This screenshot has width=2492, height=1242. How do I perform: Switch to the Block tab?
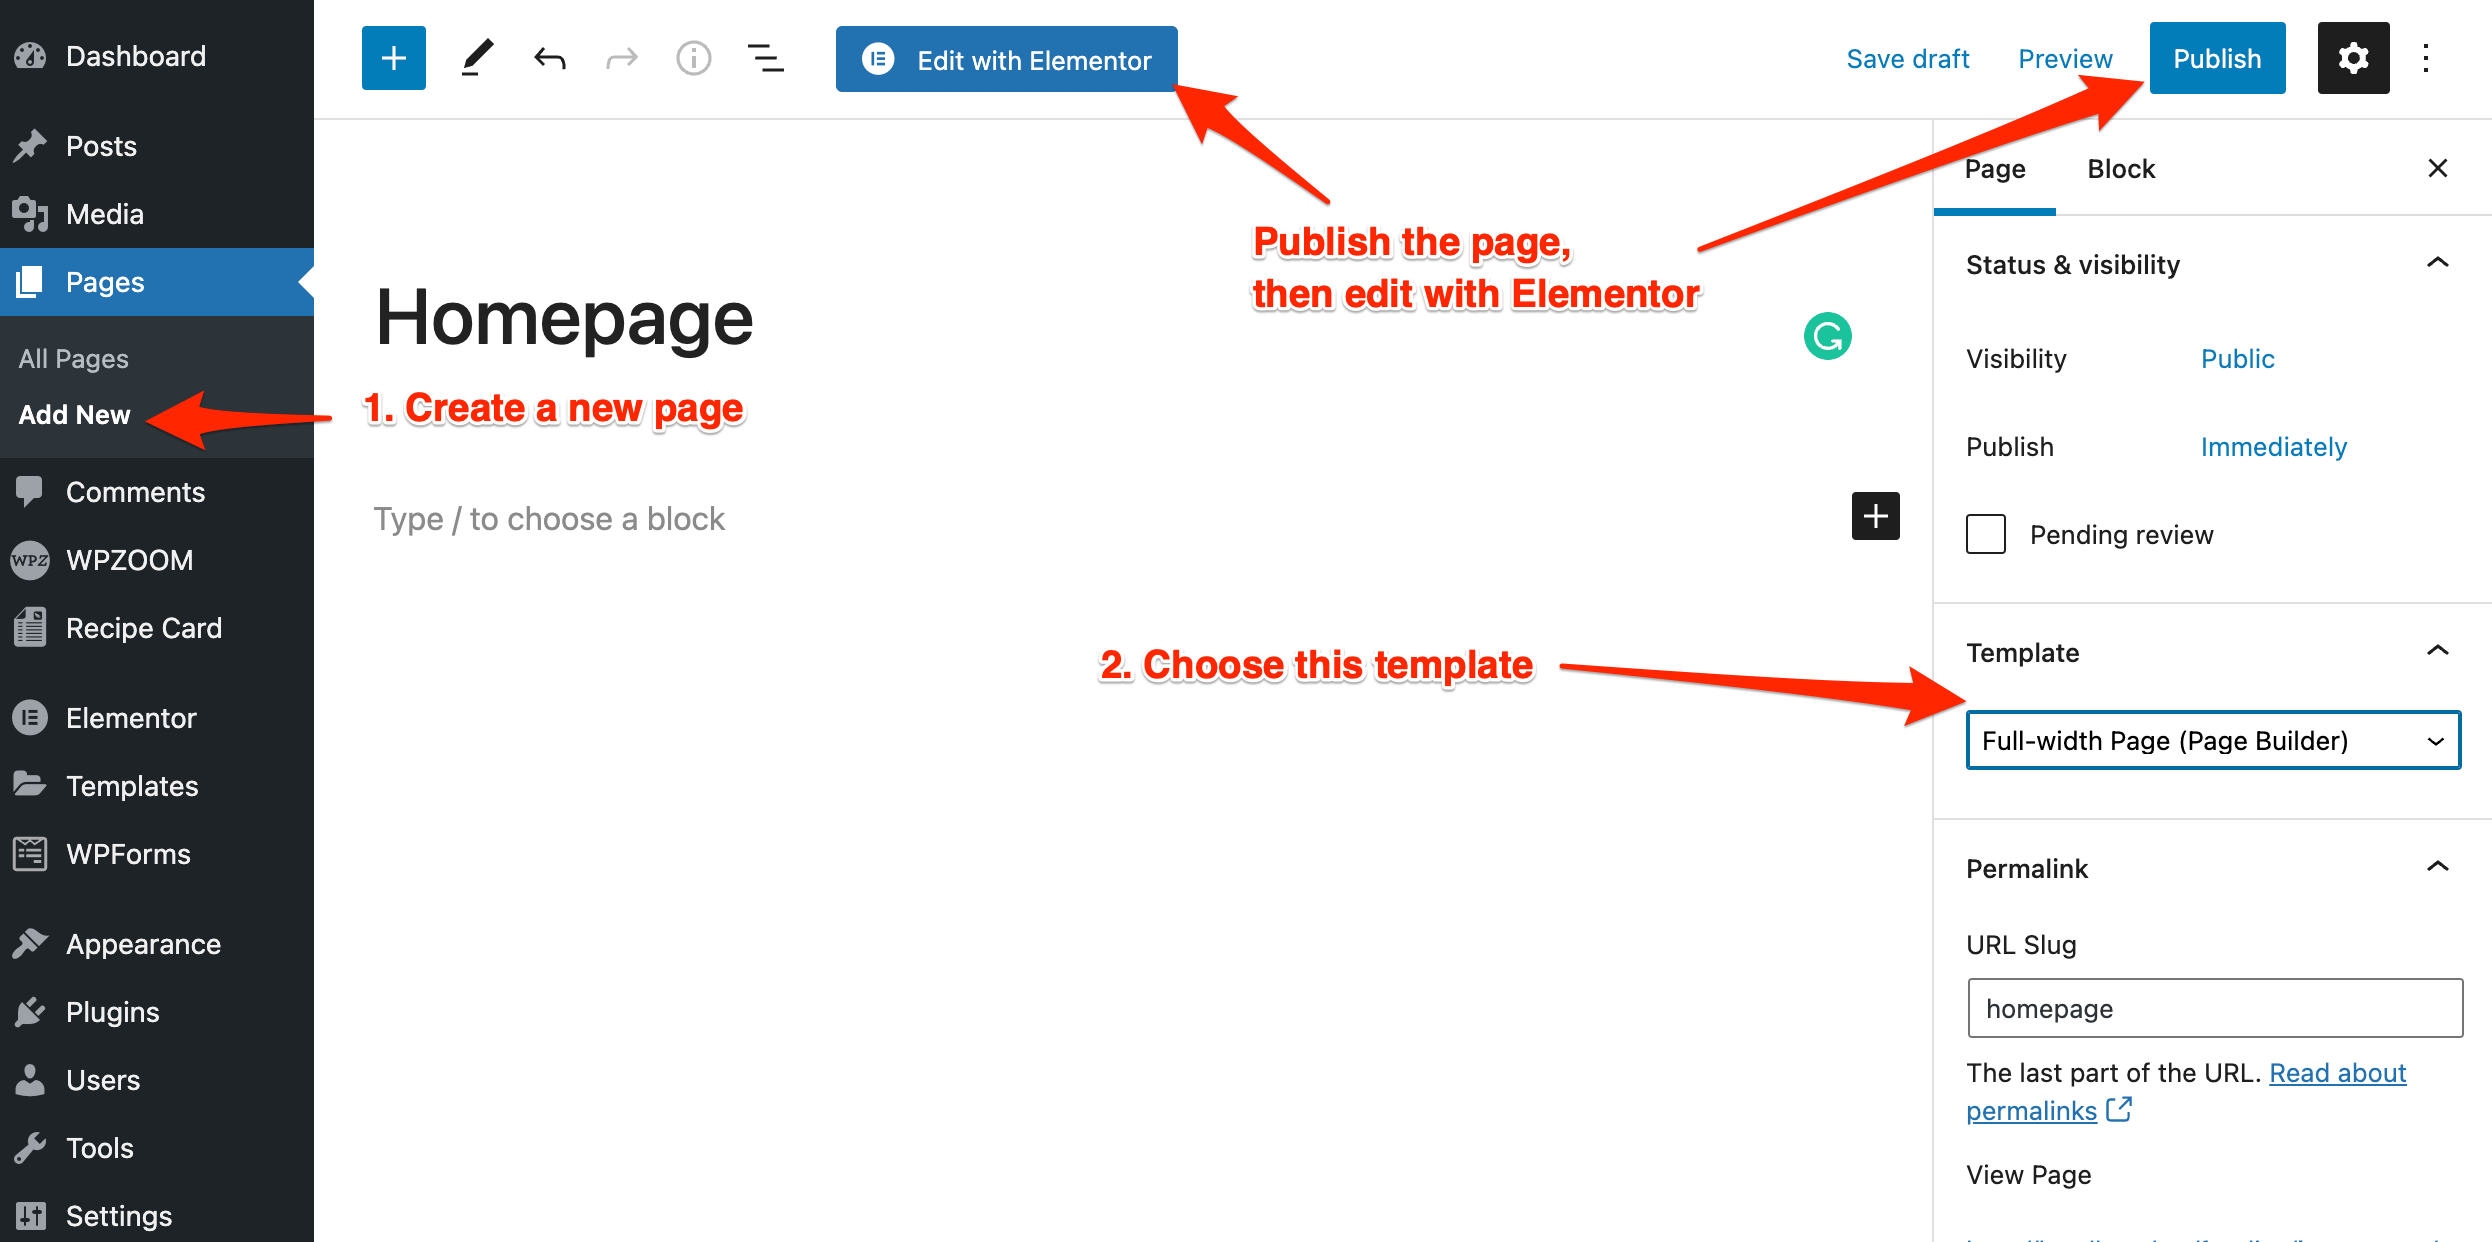[x=2121, y=169]
